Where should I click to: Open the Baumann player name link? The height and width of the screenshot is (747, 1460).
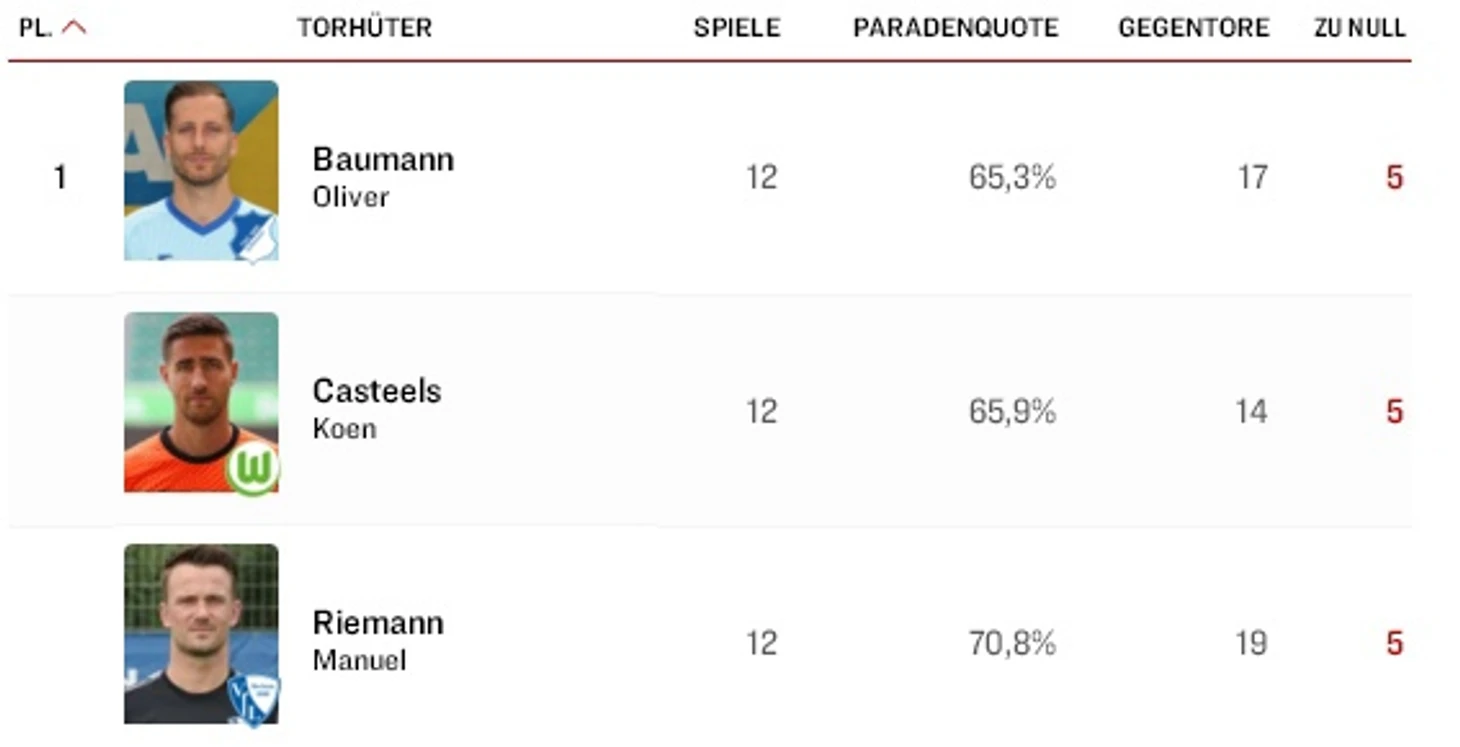(383, 159)
